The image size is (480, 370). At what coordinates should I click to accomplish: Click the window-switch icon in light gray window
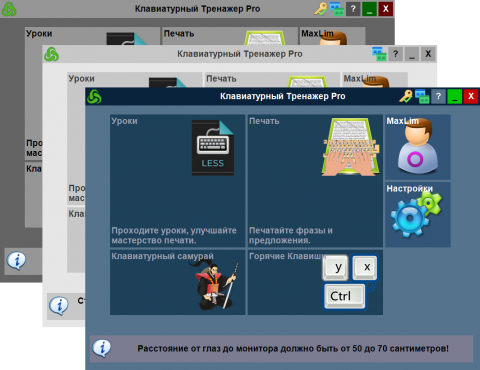[x=379, y=54]
